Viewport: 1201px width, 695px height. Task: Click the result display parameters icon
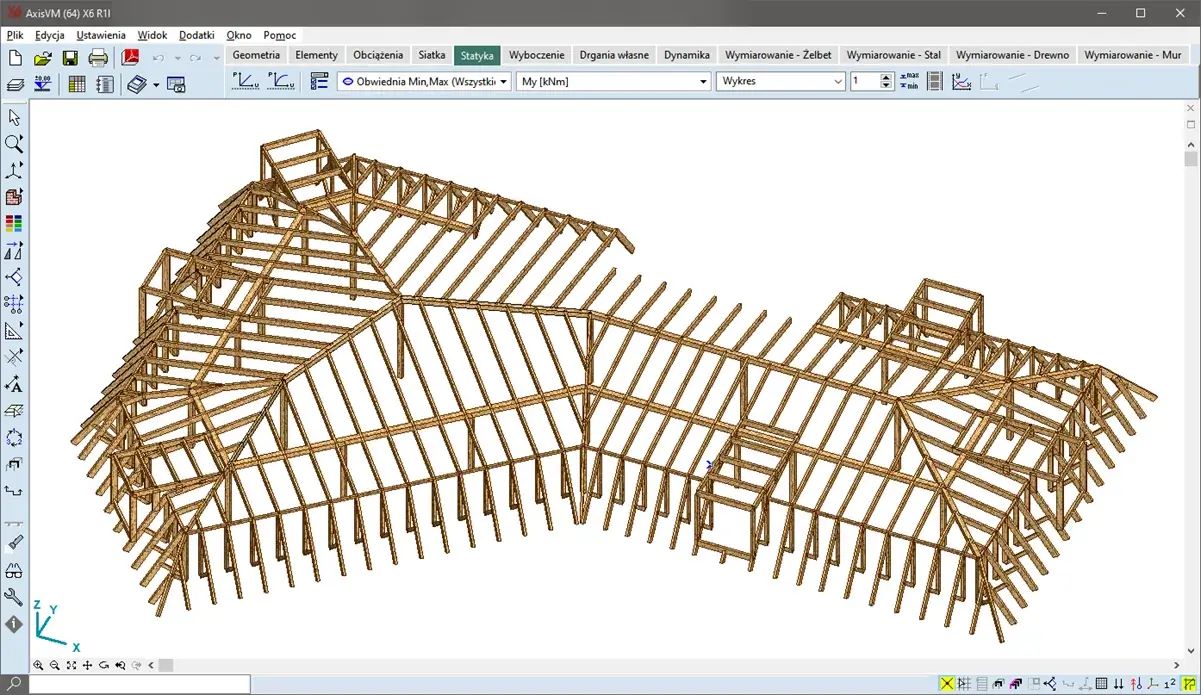319,82
